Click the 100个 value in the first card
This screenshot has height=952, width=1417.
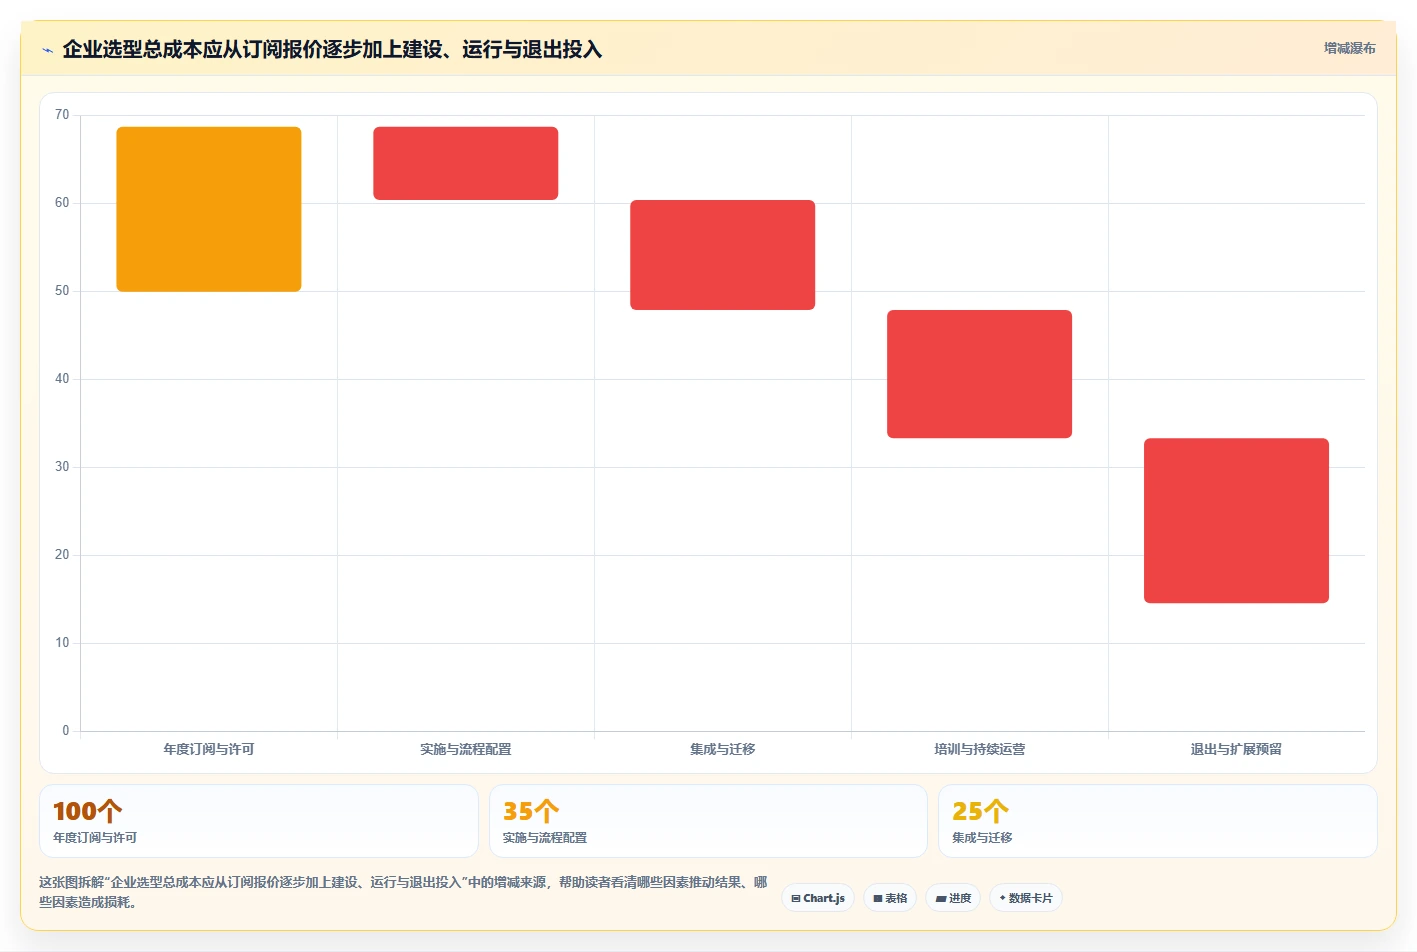88,811
